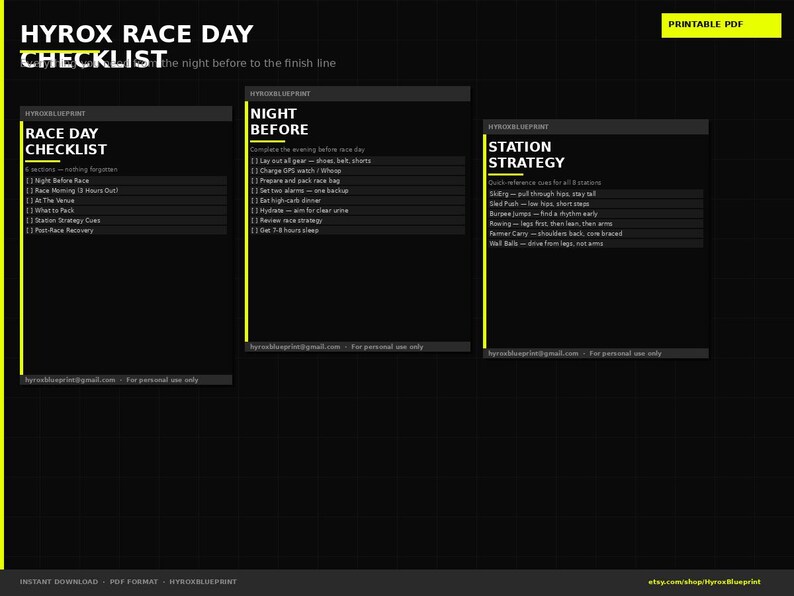Click the PRINTABLE PDF badge
The width and height of the screenshot is (794, 596).
tap(721, 25)
